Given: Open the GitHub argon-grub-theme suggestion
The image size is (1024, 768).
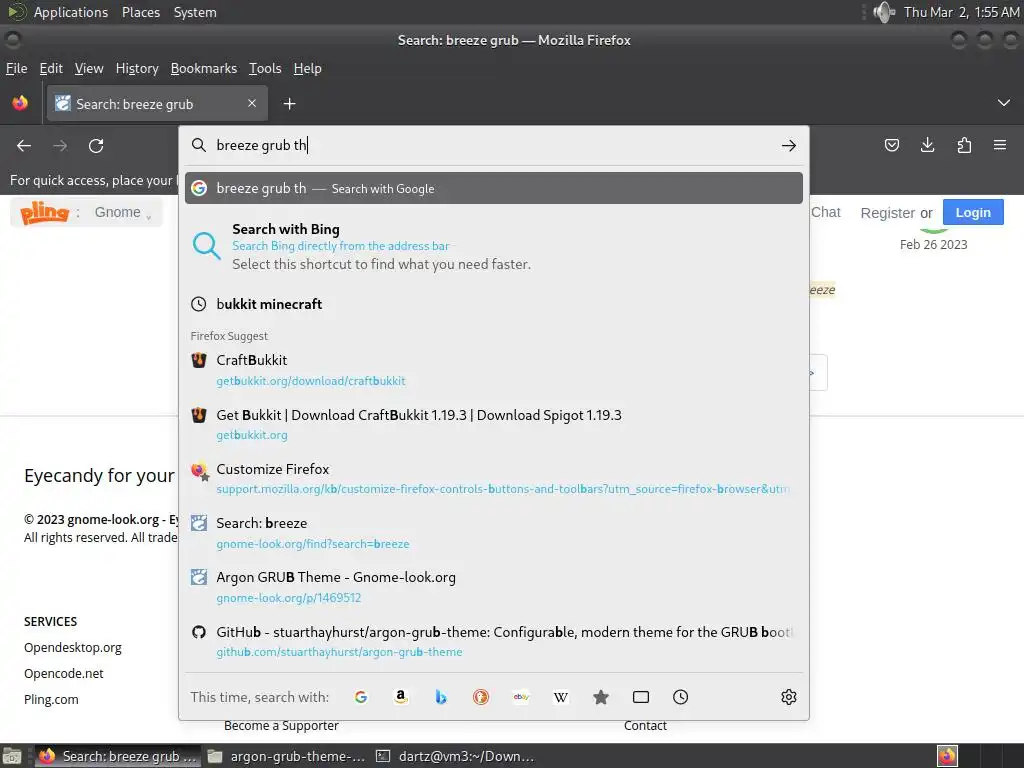Looking at the screenshot, I should (x=494, y=641).
